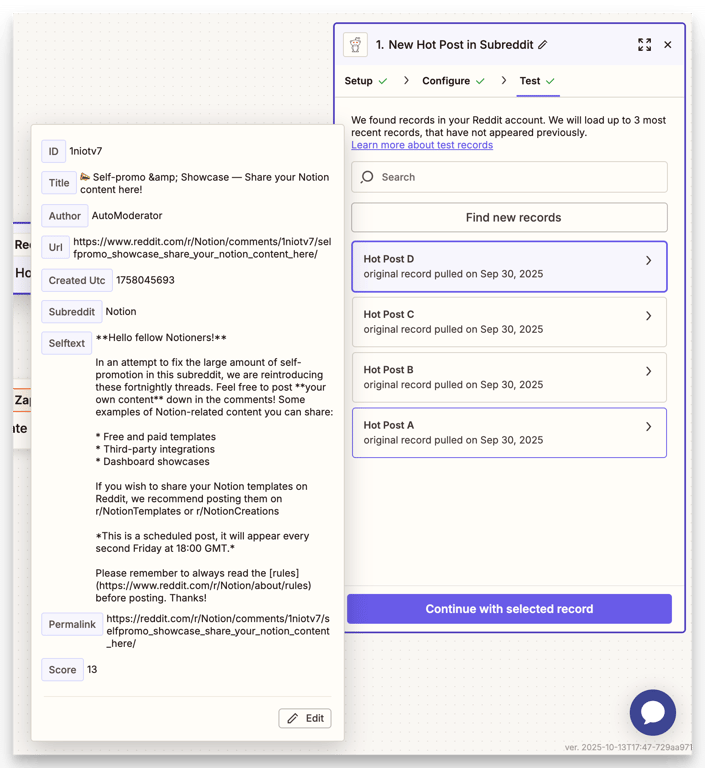705x768 pixels.
Task: Rename step using the pencil icon
Action: 542,45
